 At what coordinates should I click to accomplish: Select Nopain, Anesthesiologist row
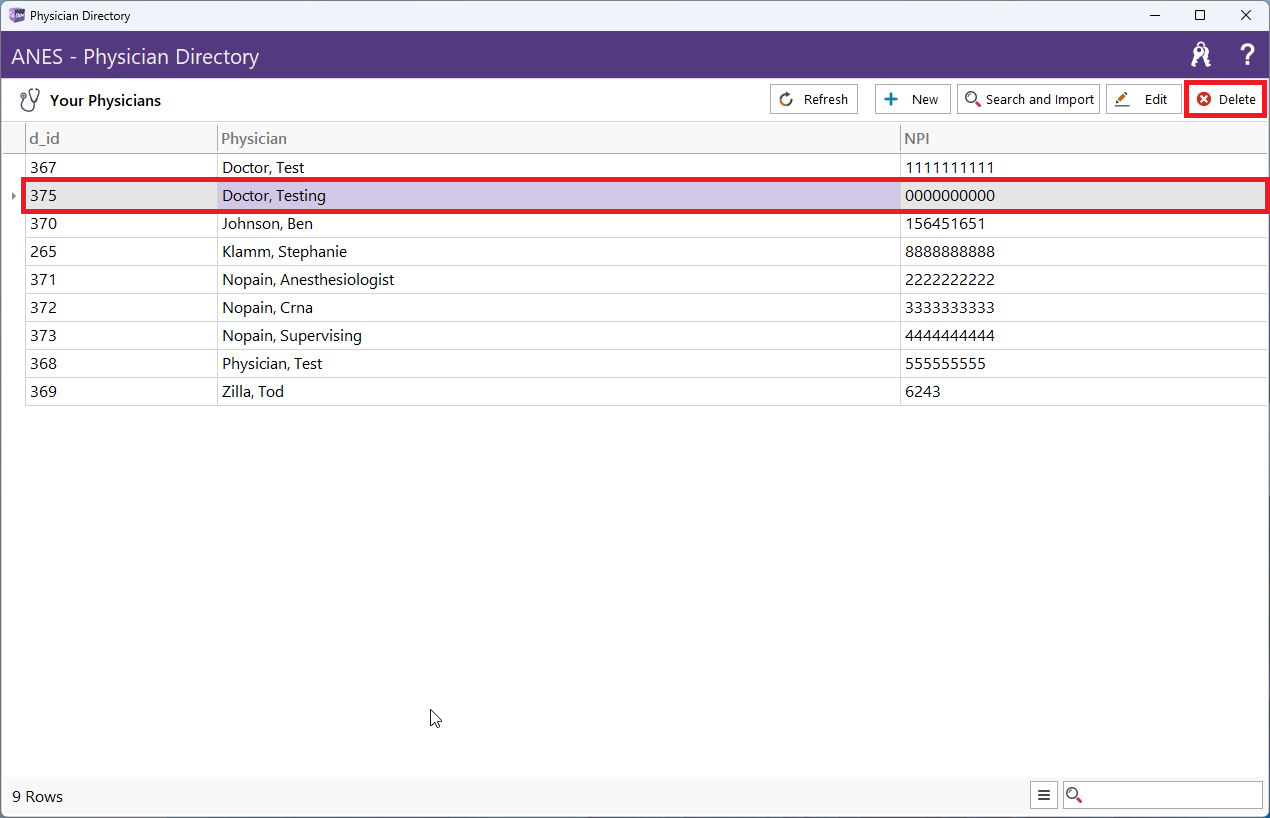(x=646, y=280)
